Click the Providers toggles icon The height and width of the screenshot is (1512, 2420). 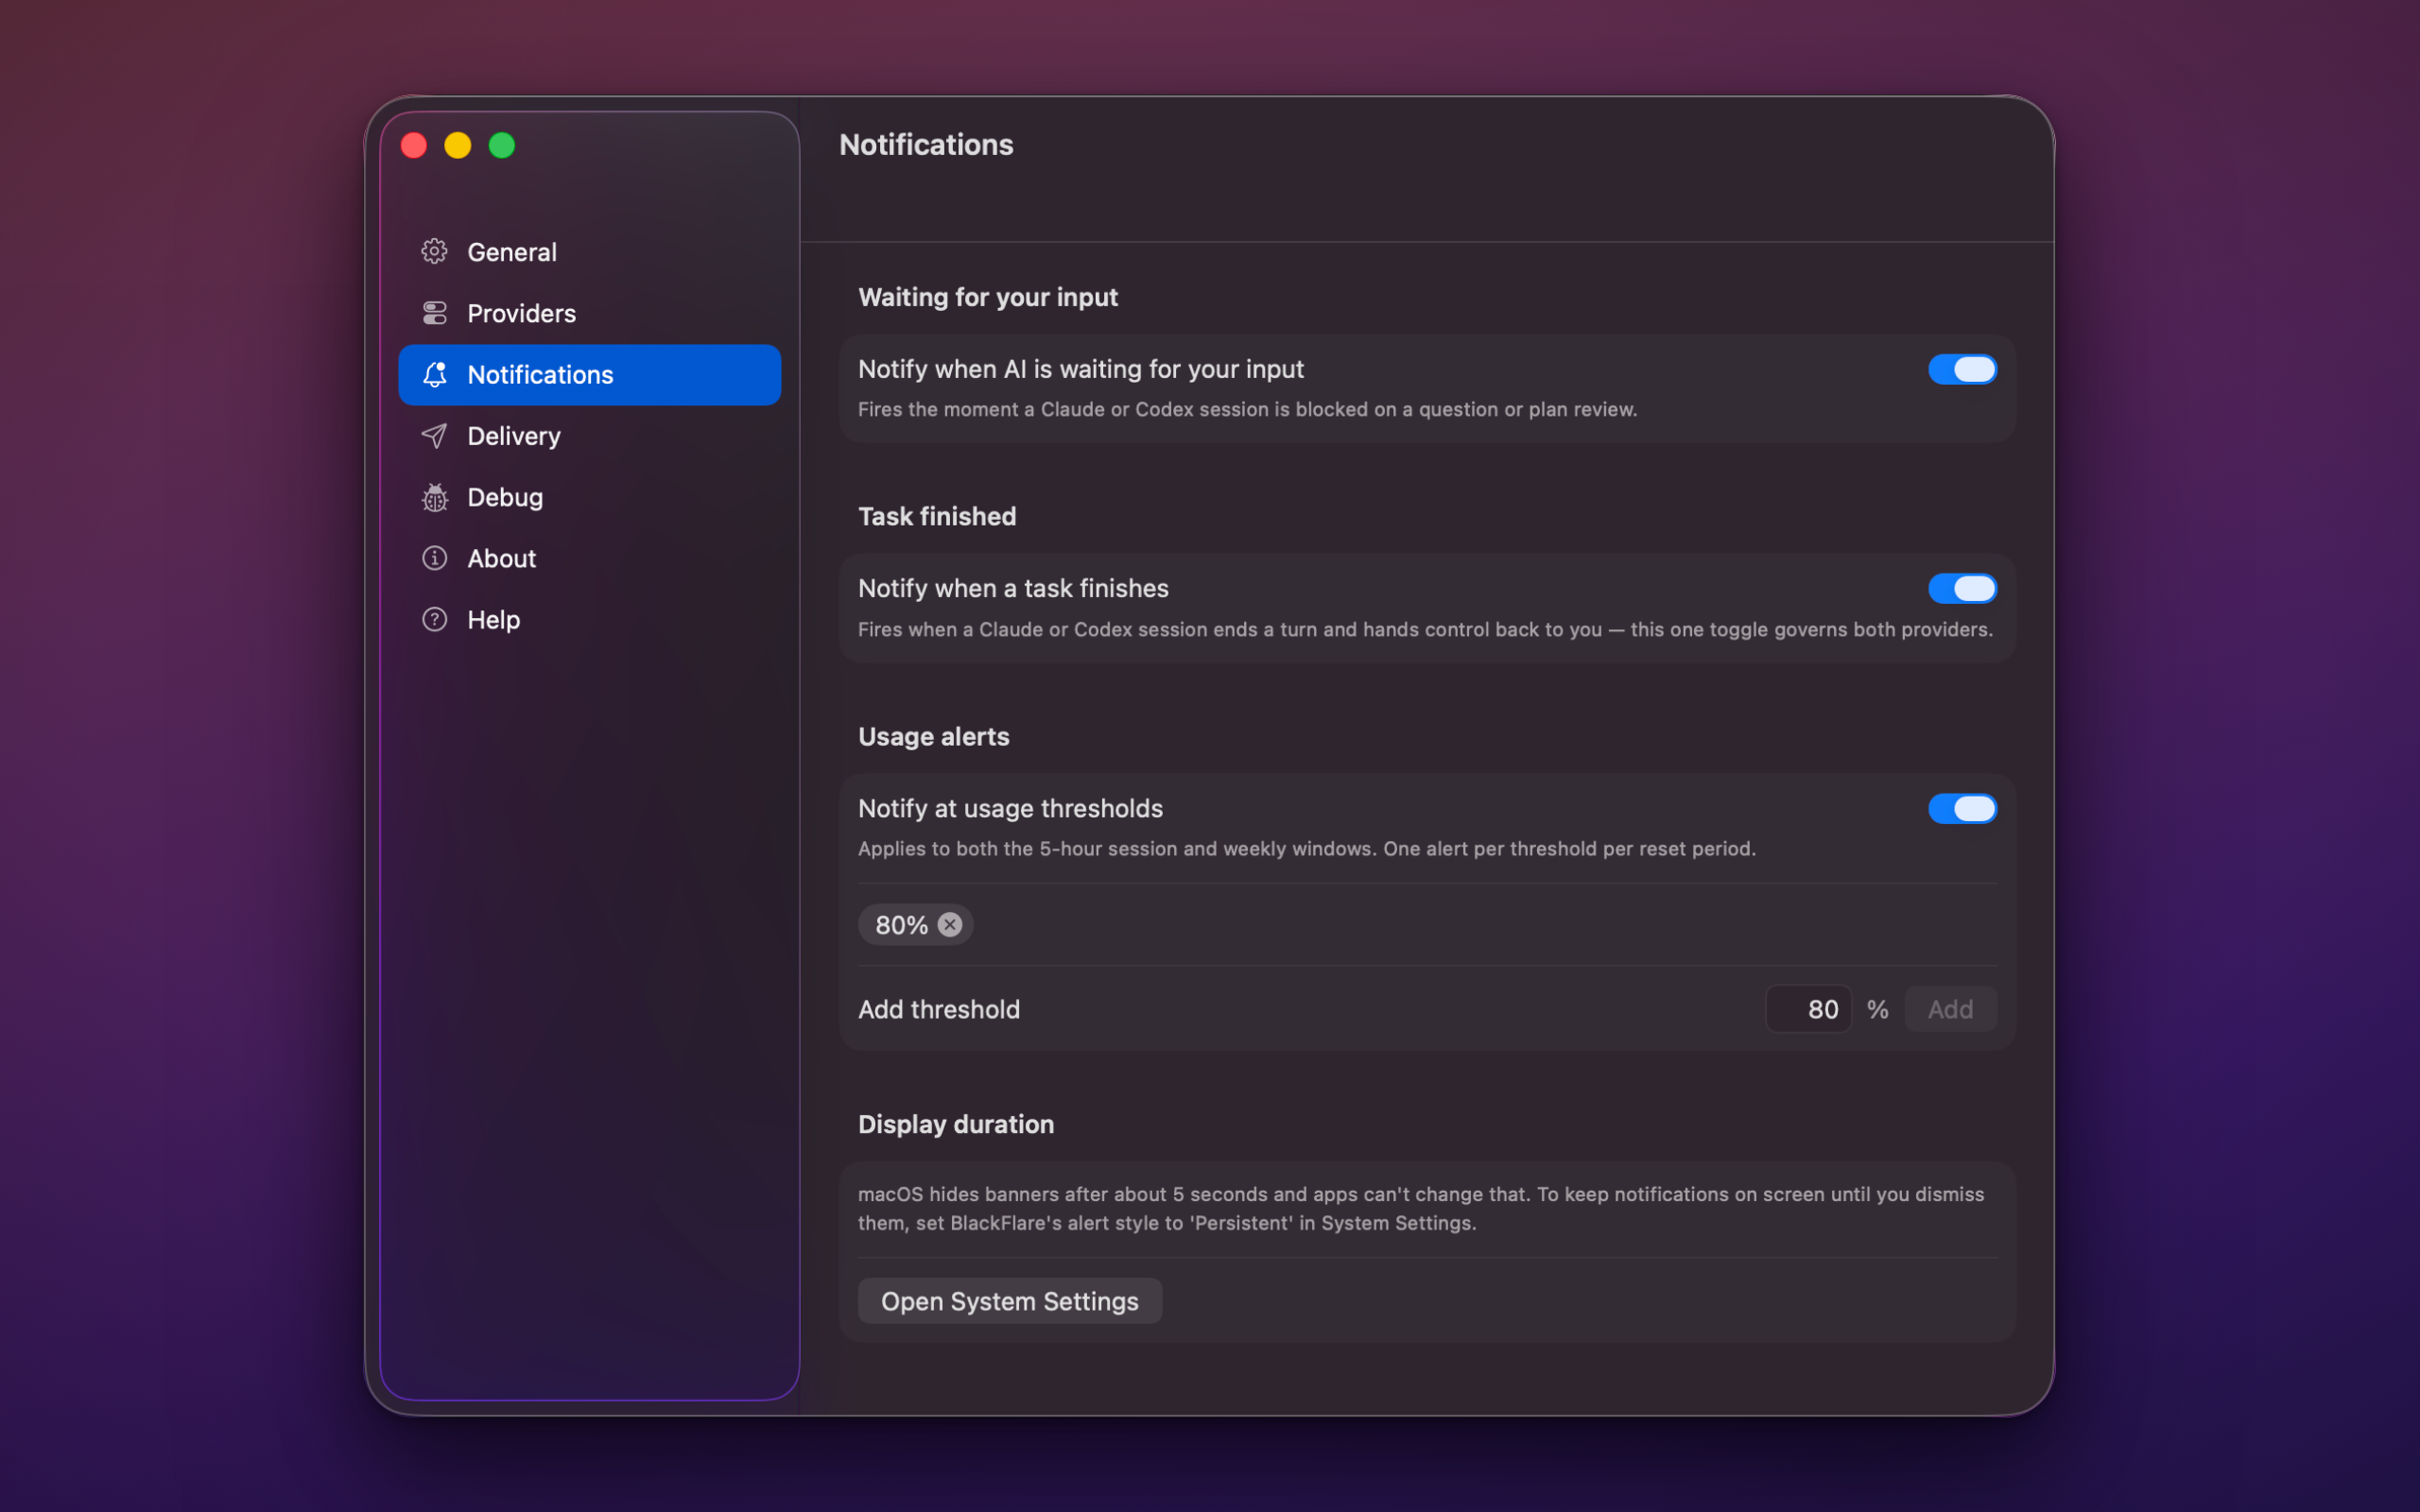(x=434, y=313)
